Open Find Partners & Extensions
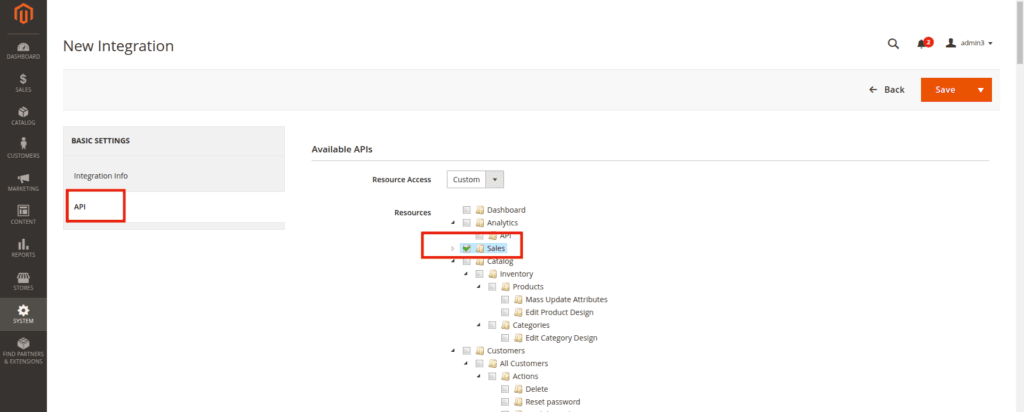1024x412 pixels. pyautogui.click(x=23, y=351)
